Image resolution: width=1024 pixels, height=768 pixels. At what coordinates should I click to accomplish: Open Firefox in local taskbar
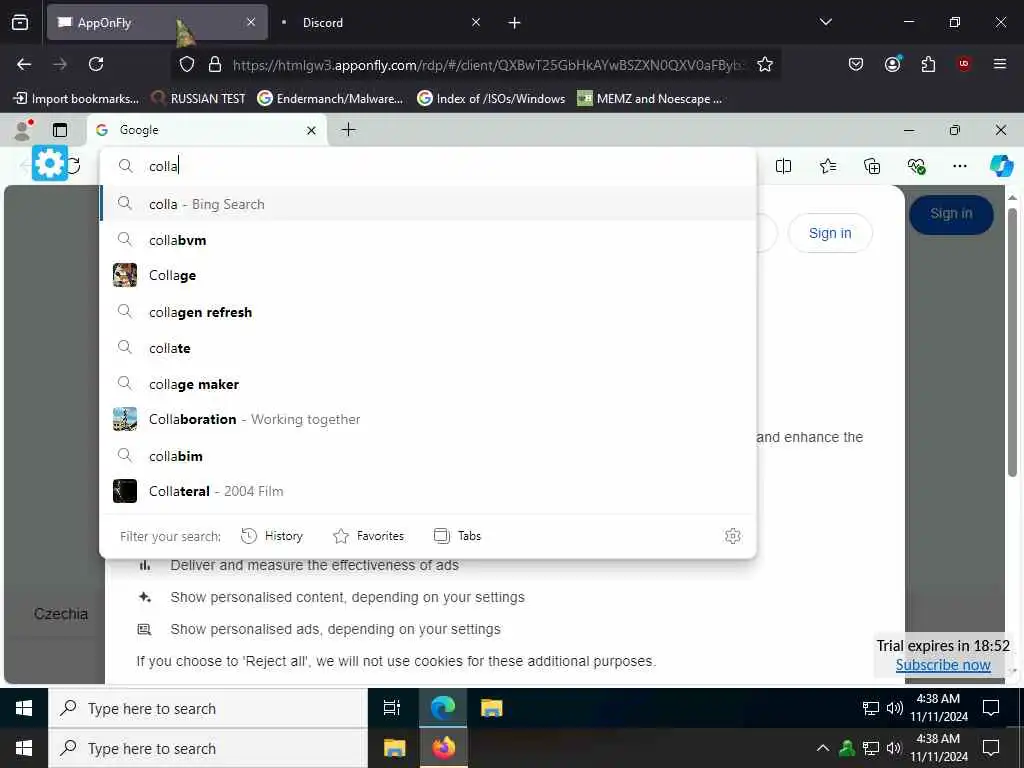pyautogui.click(x=443, y=748)
